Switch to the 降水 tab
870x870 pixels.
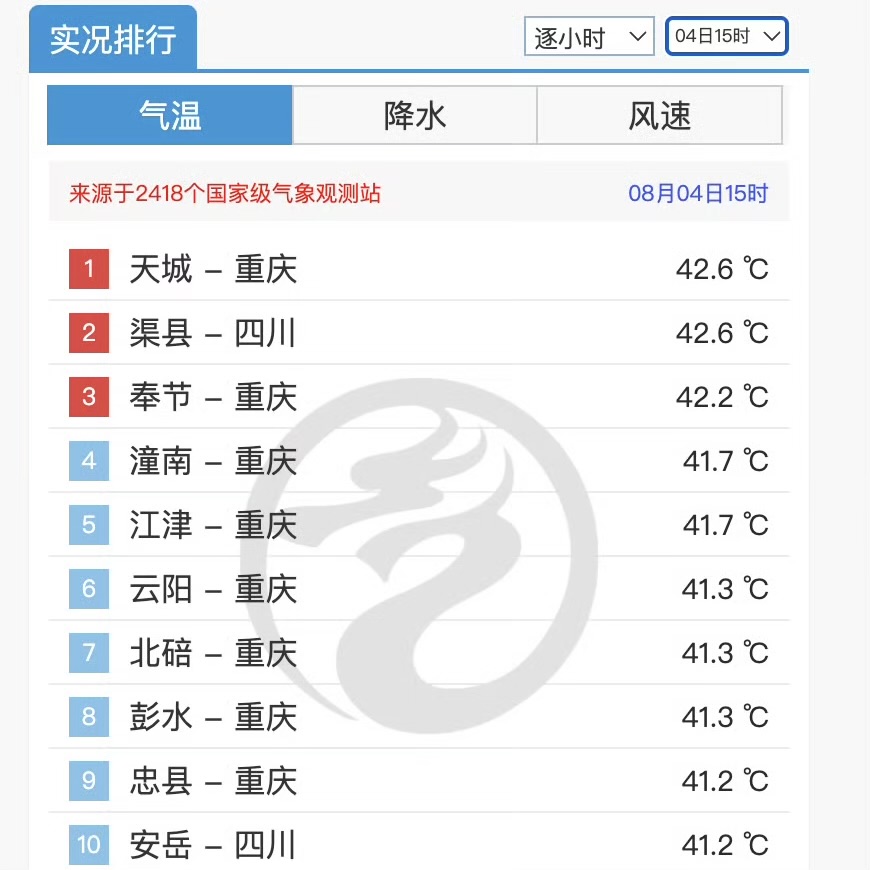coord(414,115)
